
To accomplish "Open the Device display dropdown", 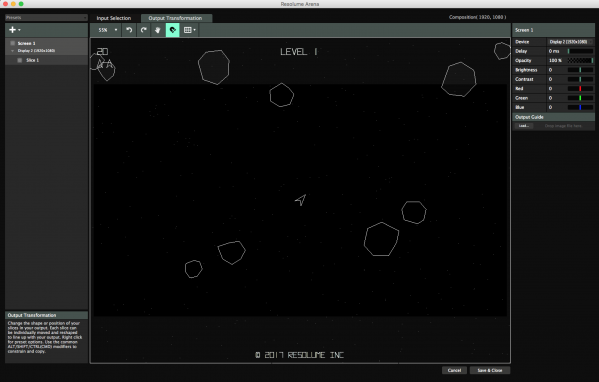I will click(571, 42).
